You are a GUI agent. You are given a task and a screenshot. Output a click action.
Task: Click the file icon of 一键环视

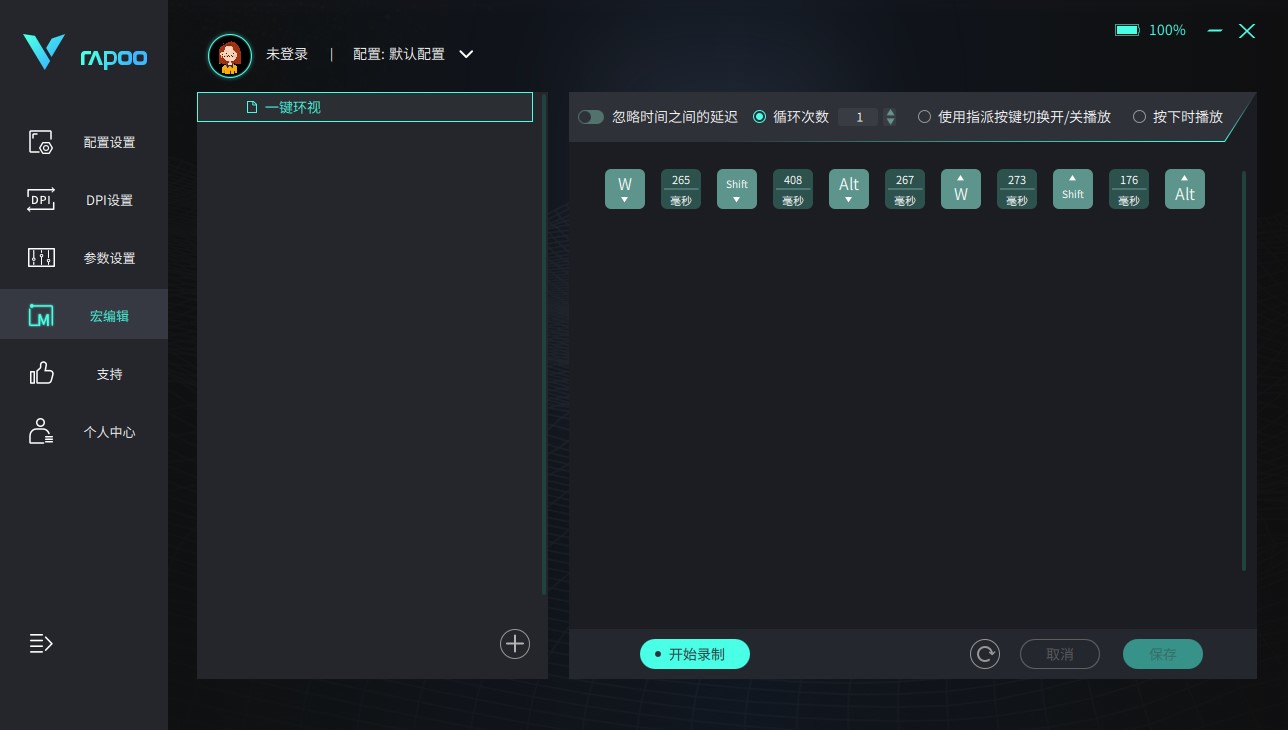click(252, 107)
